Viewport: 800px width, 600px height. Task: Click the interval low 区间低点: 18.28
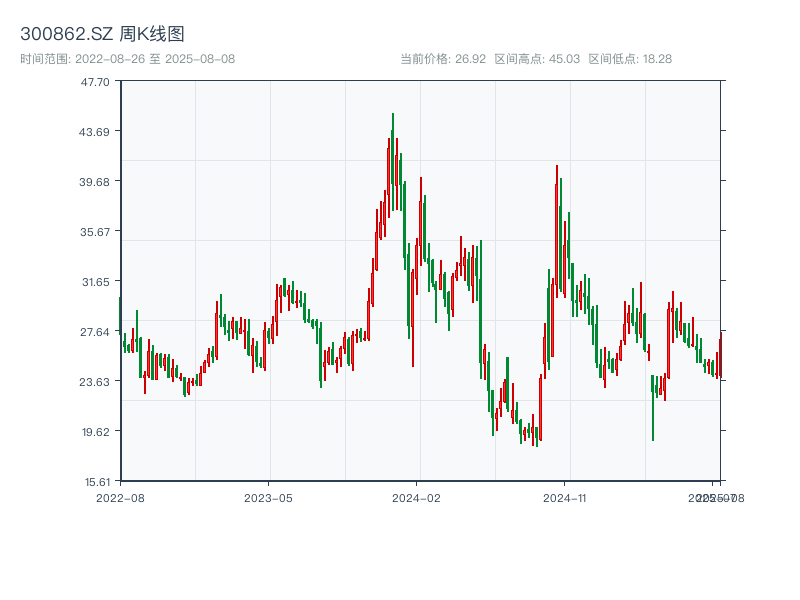tap(630, 59)
